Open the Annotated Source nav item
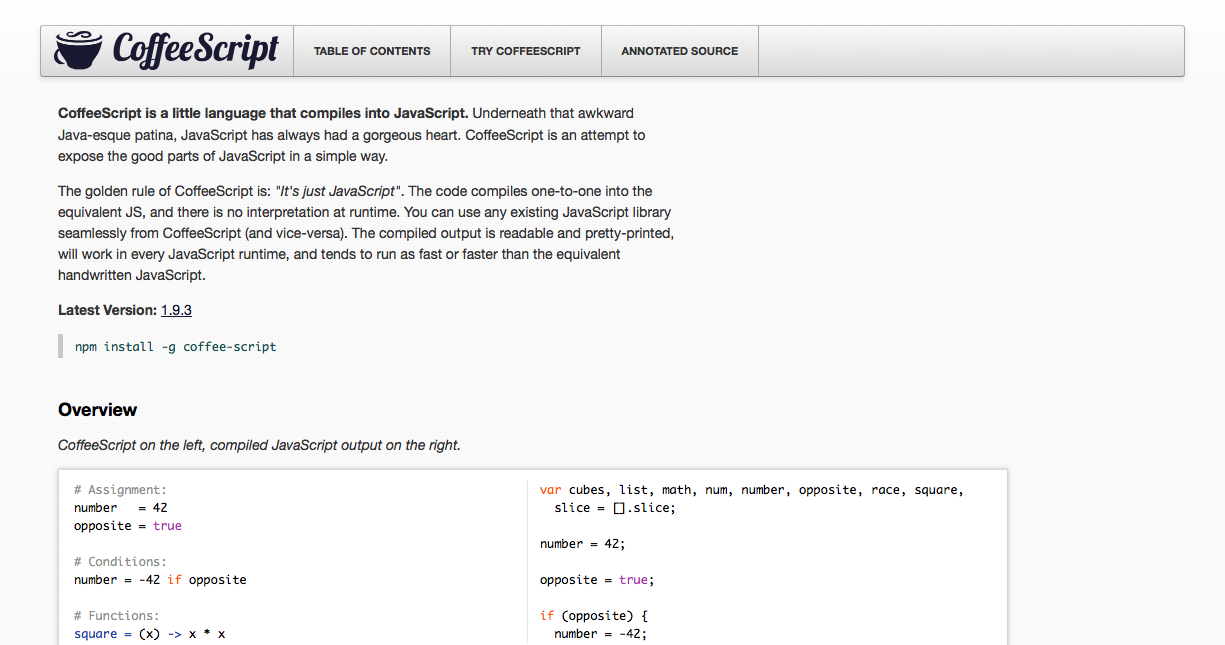Image resolution: width=1225 pixels, height=645 pixels. point(679,51)
